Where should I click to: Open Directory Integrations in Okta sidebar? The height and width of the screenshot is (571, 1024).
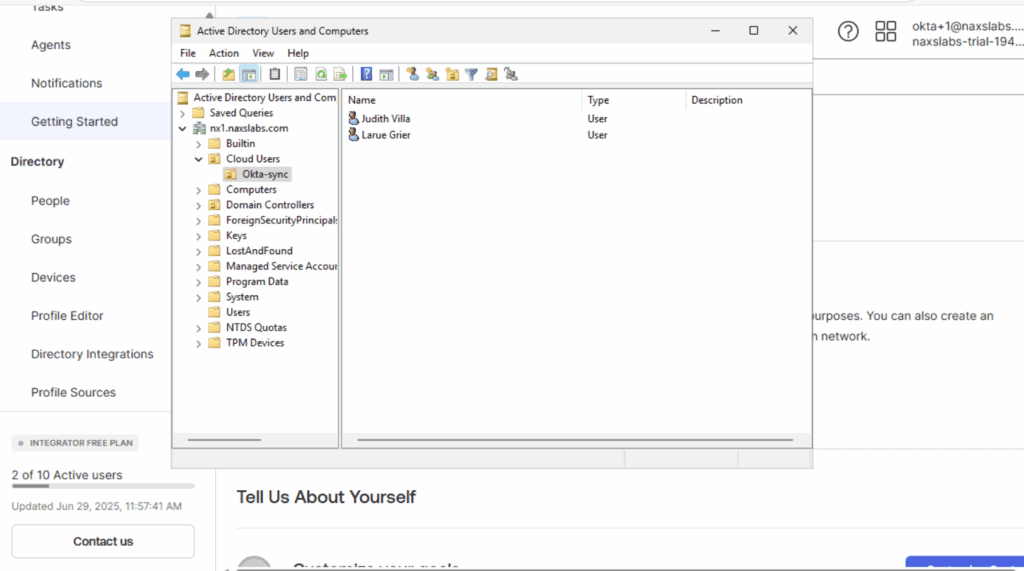click(92, 354)
